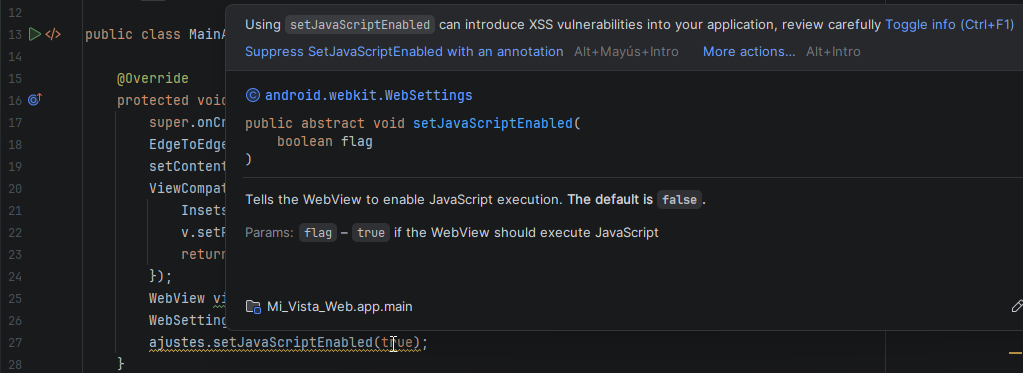
Task: Click ajustes variable on line 27
Action: coord(176,342)
